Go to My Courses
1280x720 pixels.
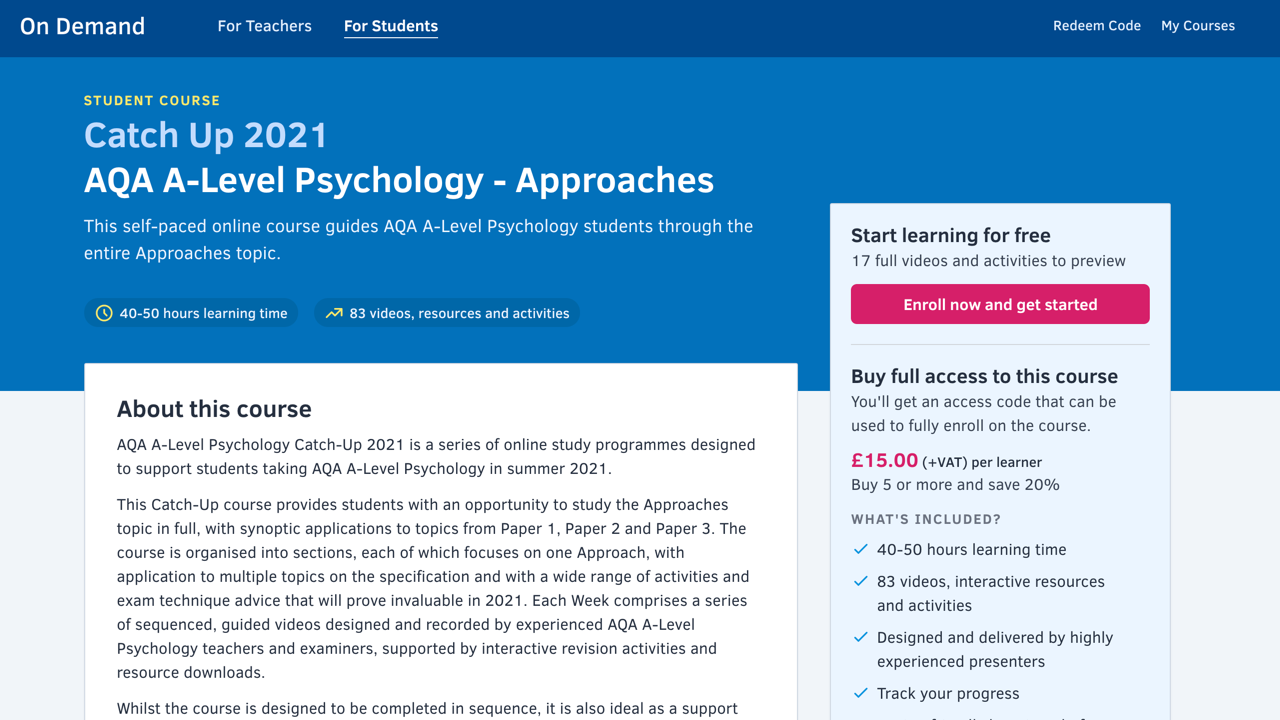1197,26
